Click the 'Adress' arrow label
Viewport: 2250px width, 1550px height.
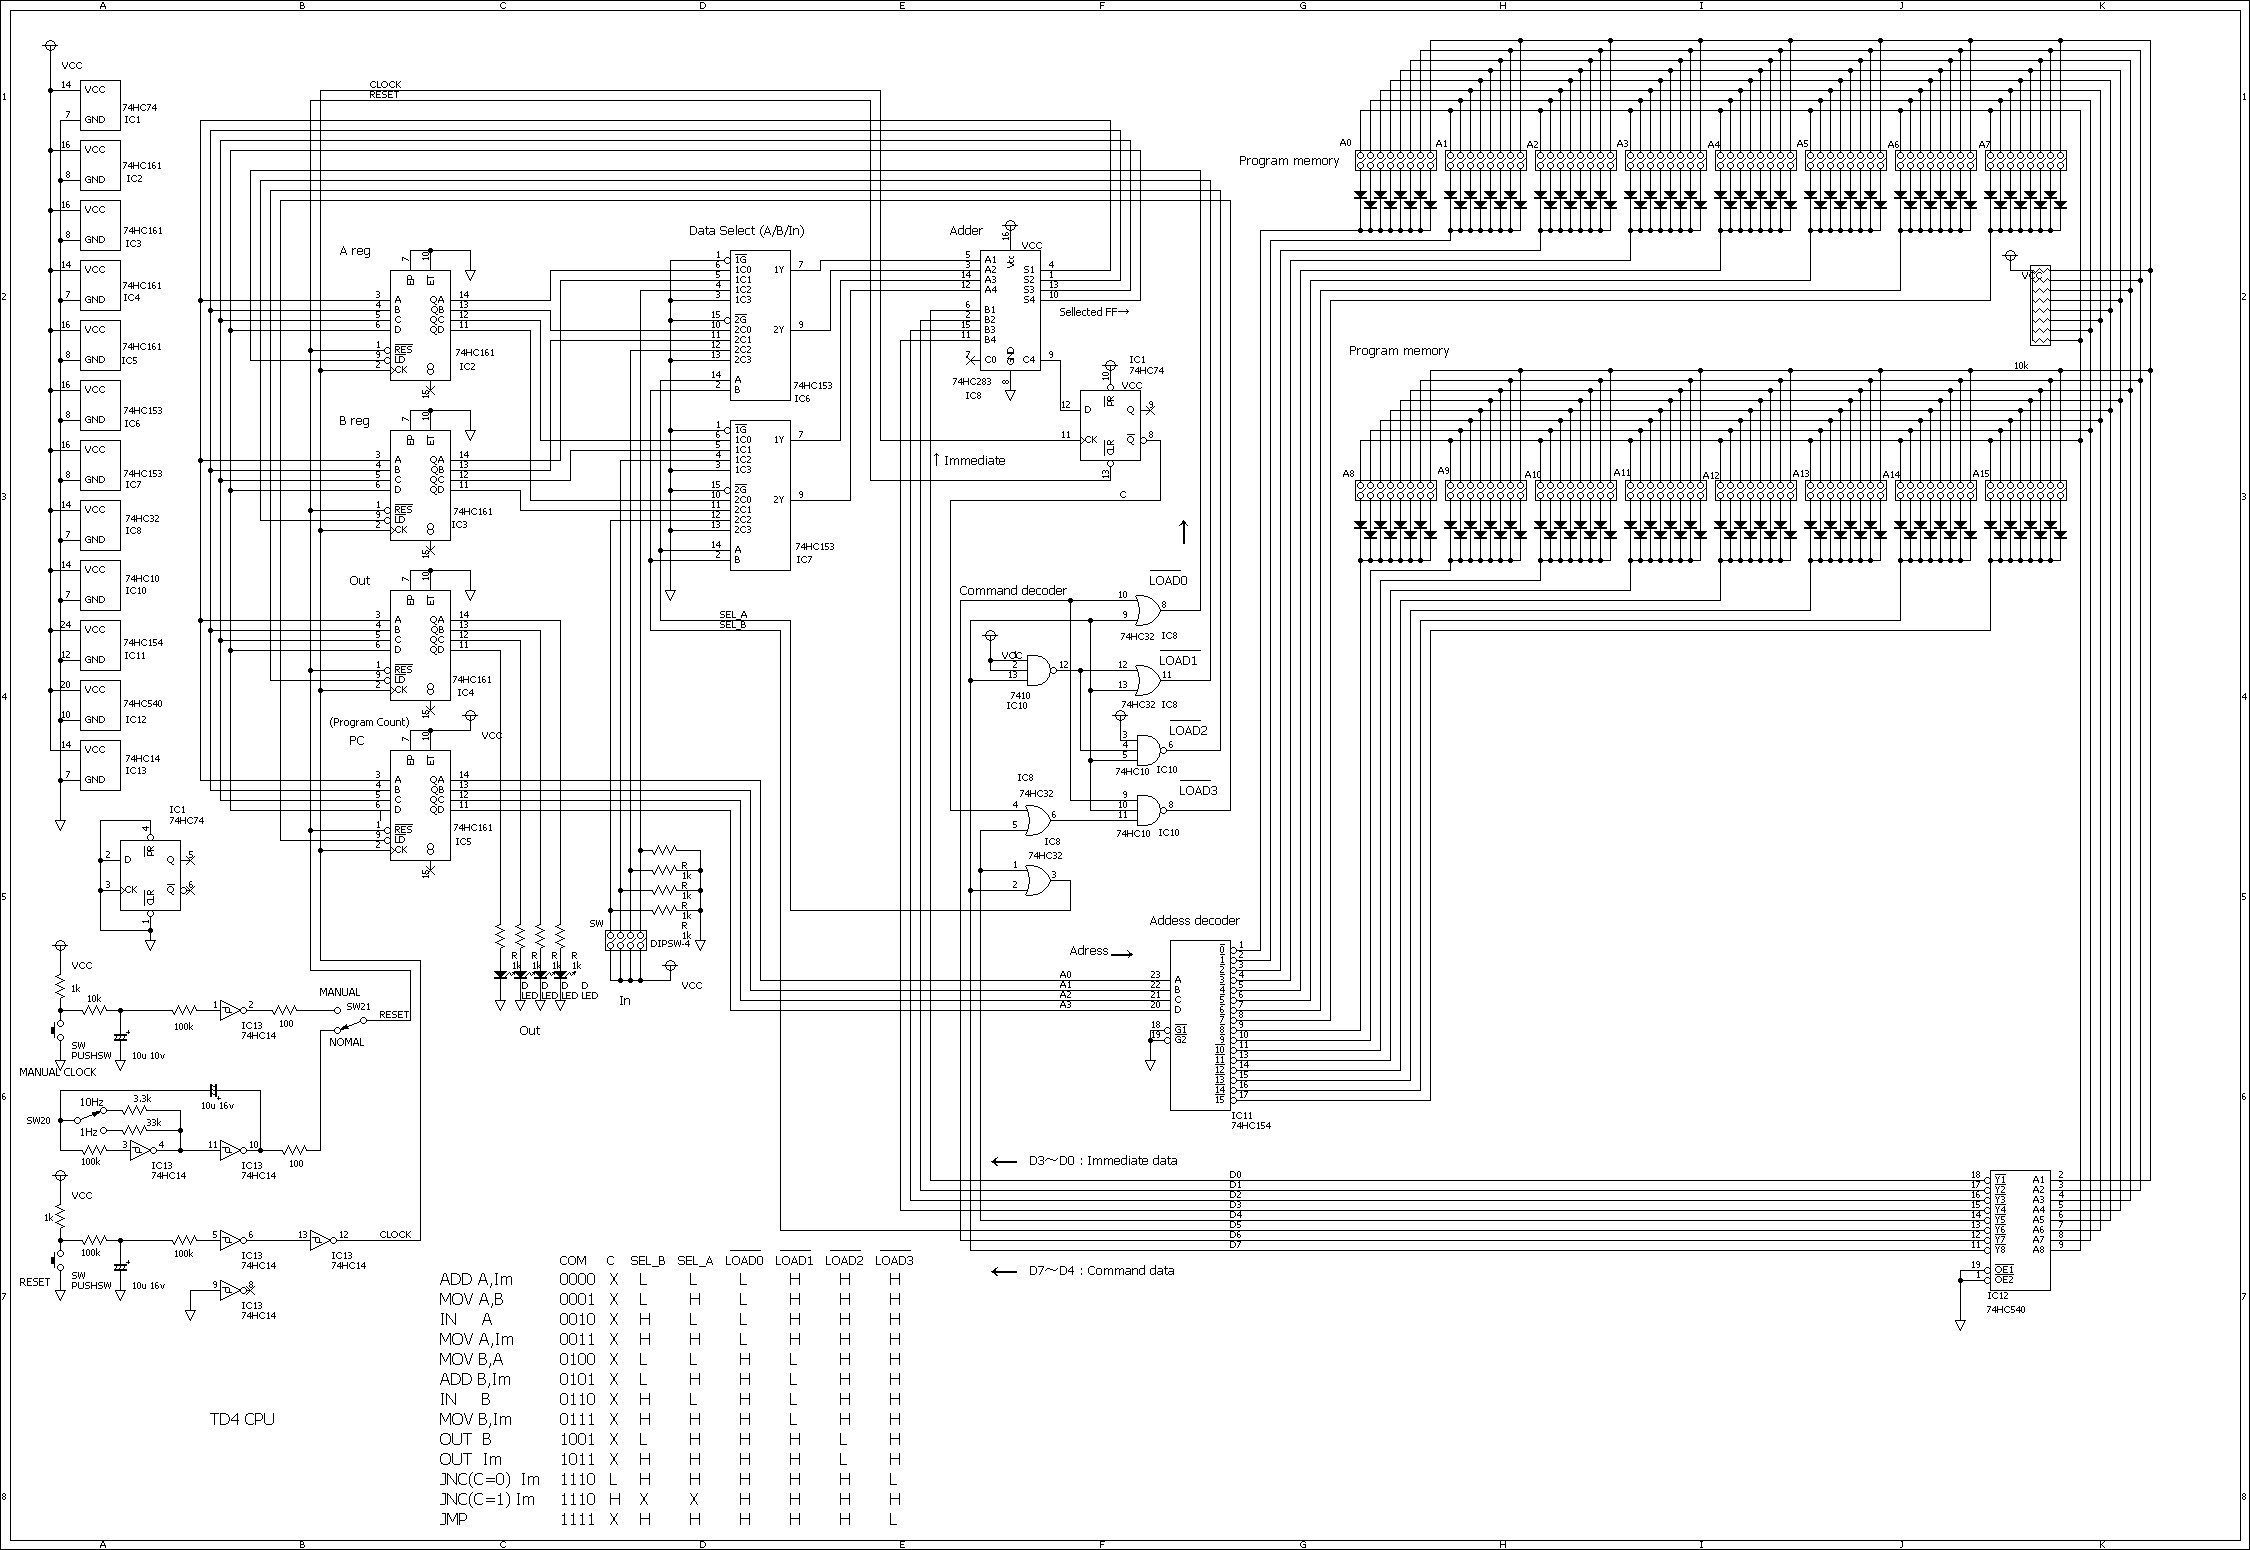click(x=1100, y=951)
